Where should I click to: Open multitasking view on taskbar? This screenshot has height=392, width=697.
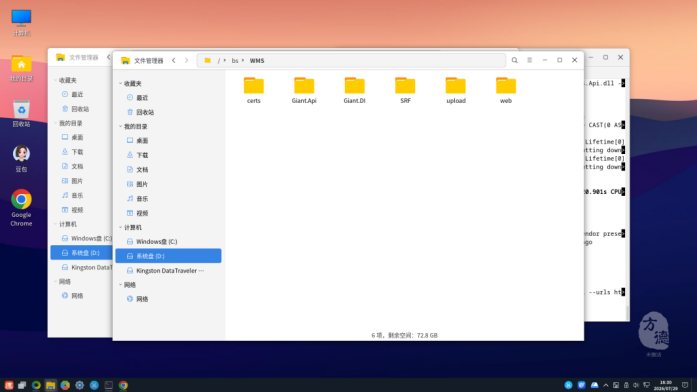coord(22,385)
